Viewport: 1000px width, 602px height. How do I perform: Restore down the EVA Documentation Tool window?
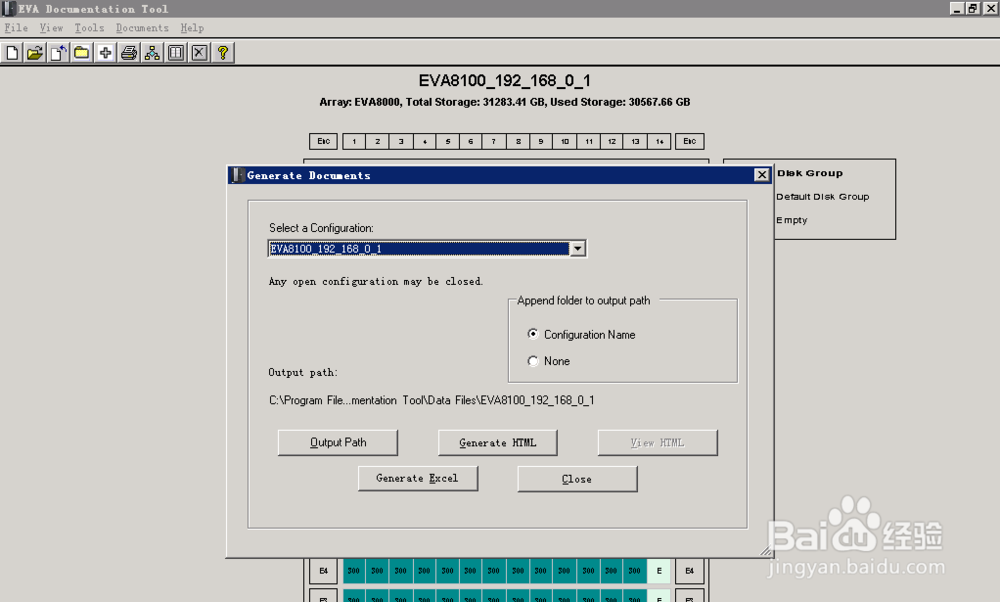[973, 8]
